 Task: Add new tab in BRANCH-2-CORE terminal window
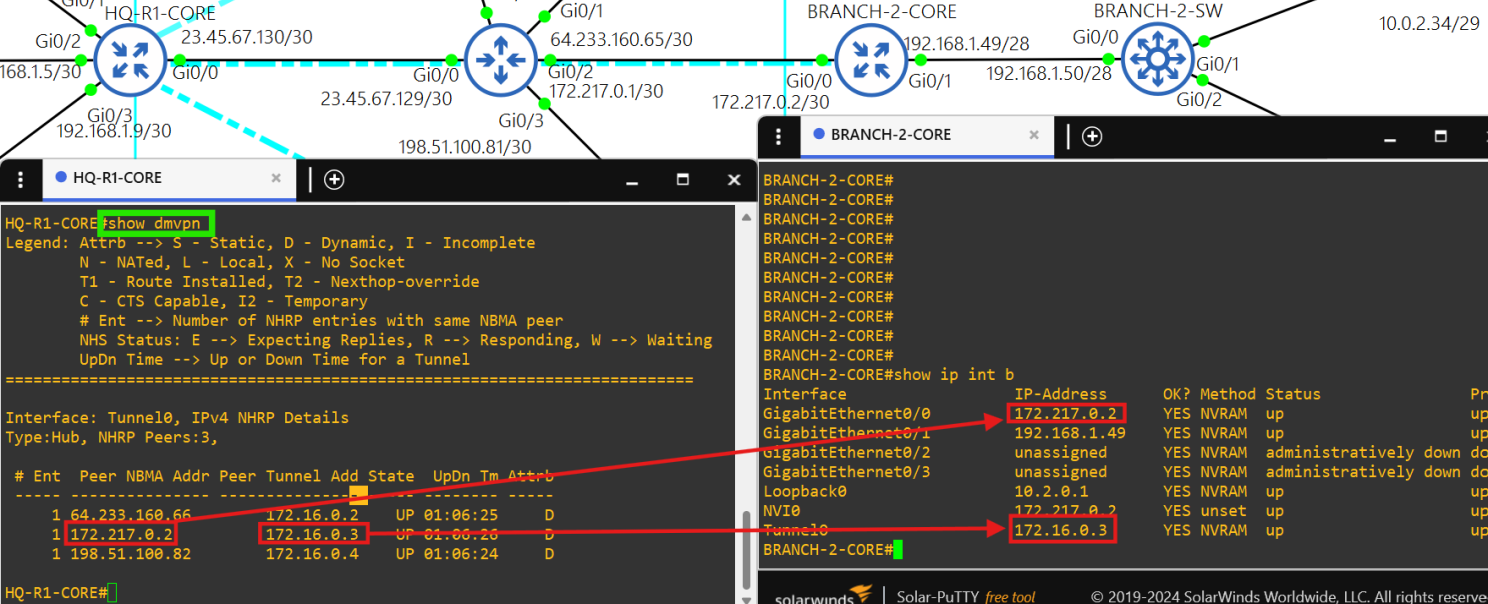[1092, 136]
